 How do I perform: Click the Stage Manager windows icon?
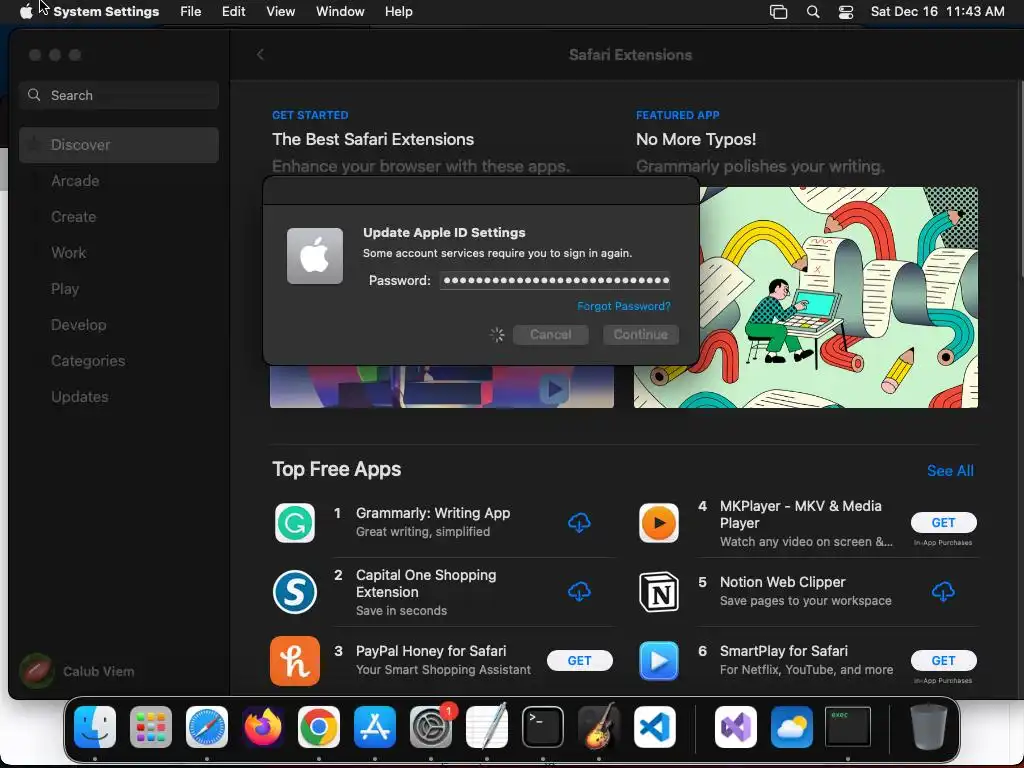coord(778,12)
